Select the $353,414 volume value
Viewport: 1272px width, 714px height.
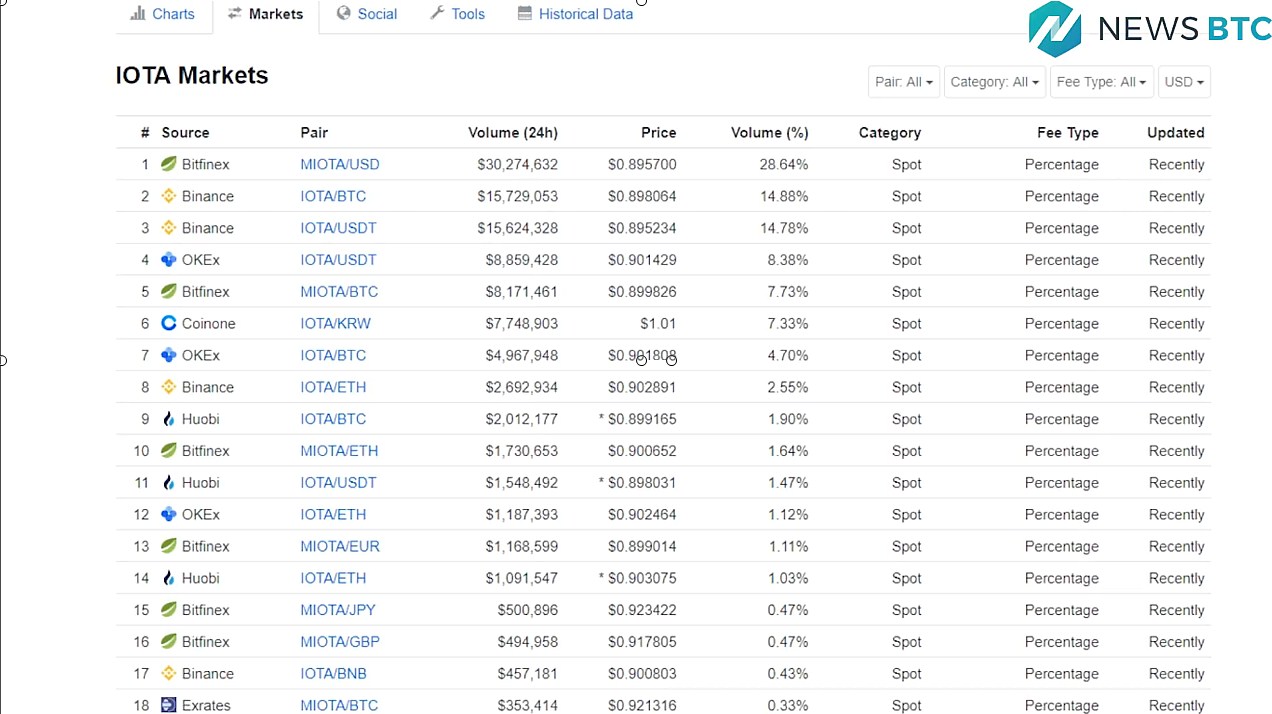point(528,705)
